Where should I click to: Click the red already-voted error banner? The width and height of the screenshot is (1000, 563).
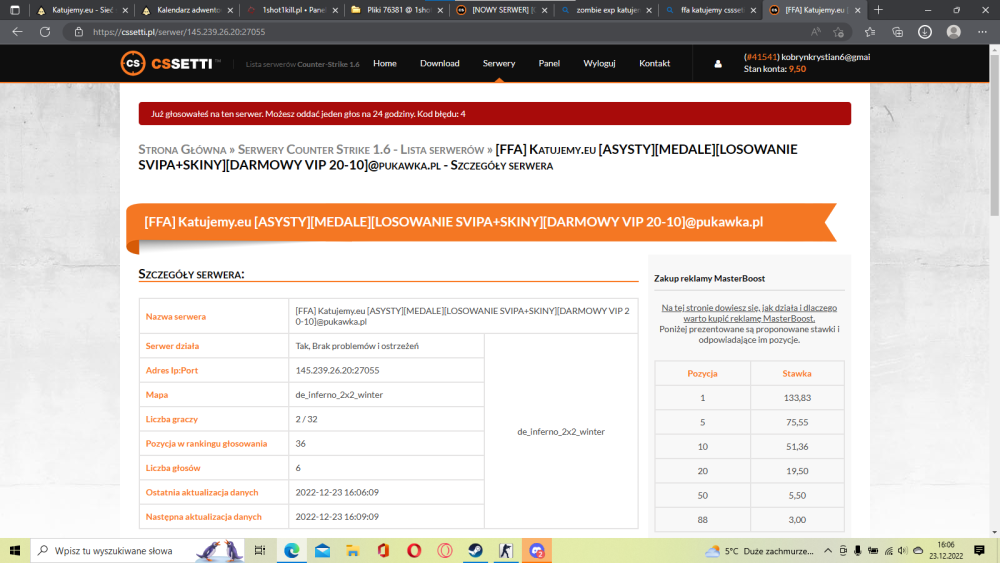pyautogui.click(x=495, y=113)
